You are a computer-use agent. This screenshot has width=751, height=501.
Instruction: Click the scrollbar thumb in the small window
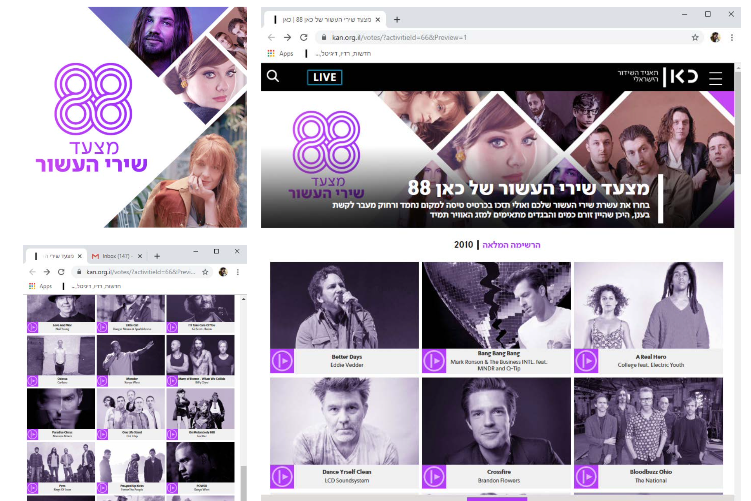point(243,483)
